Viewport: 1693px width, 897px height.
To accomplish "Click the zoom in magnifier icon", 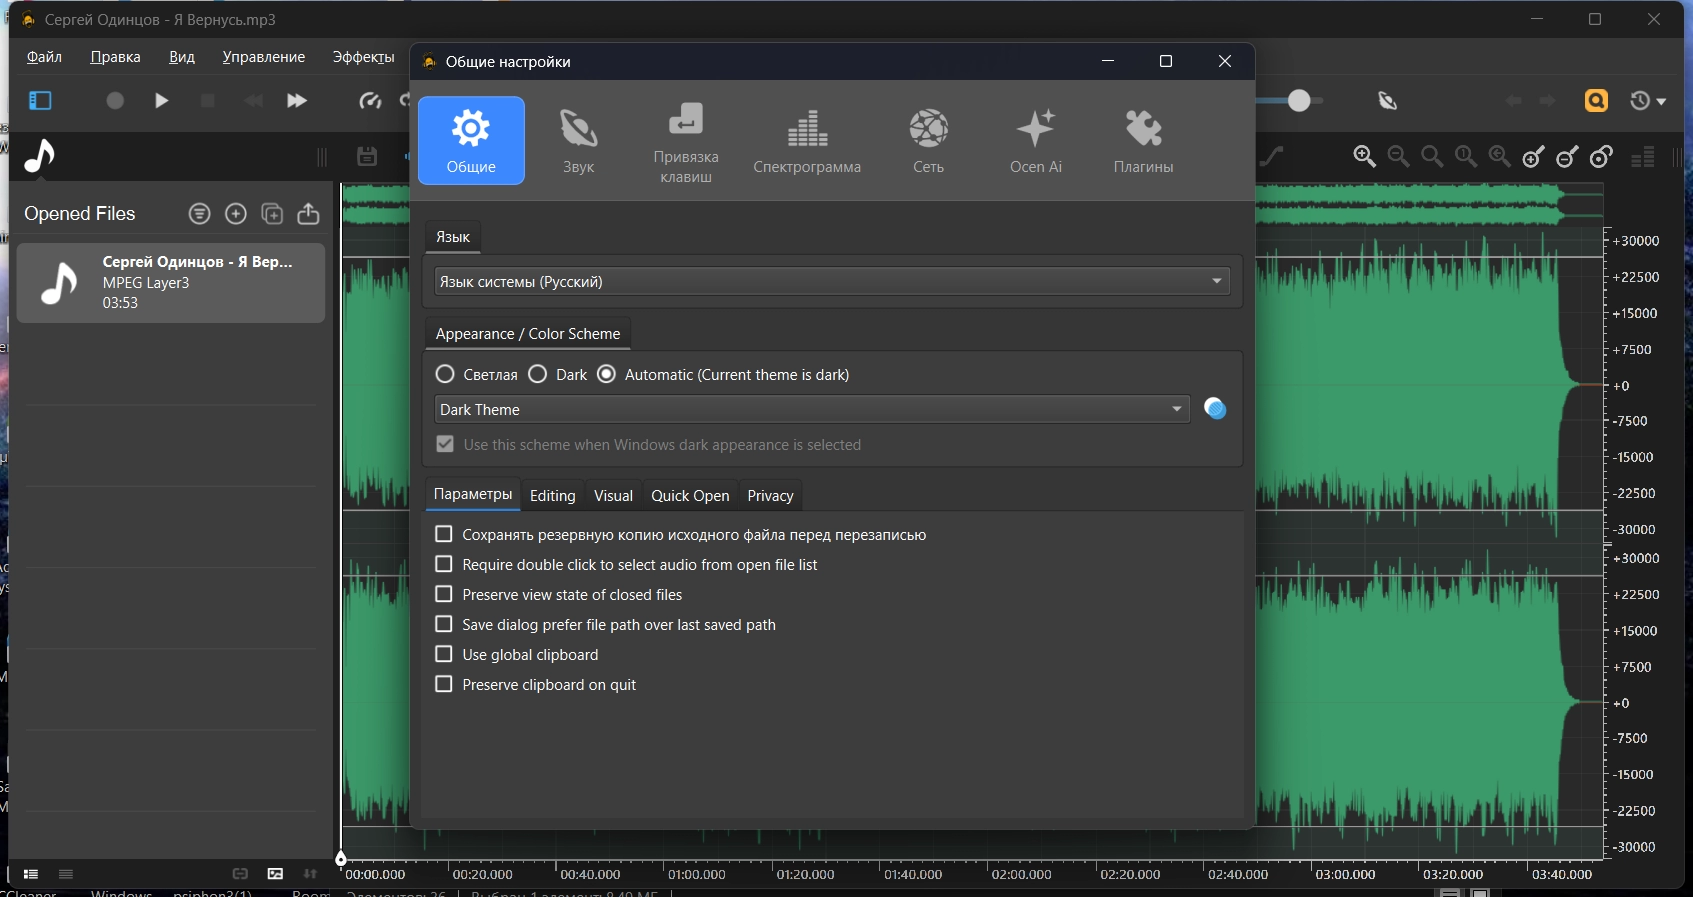I will [x=1364, y=157].
